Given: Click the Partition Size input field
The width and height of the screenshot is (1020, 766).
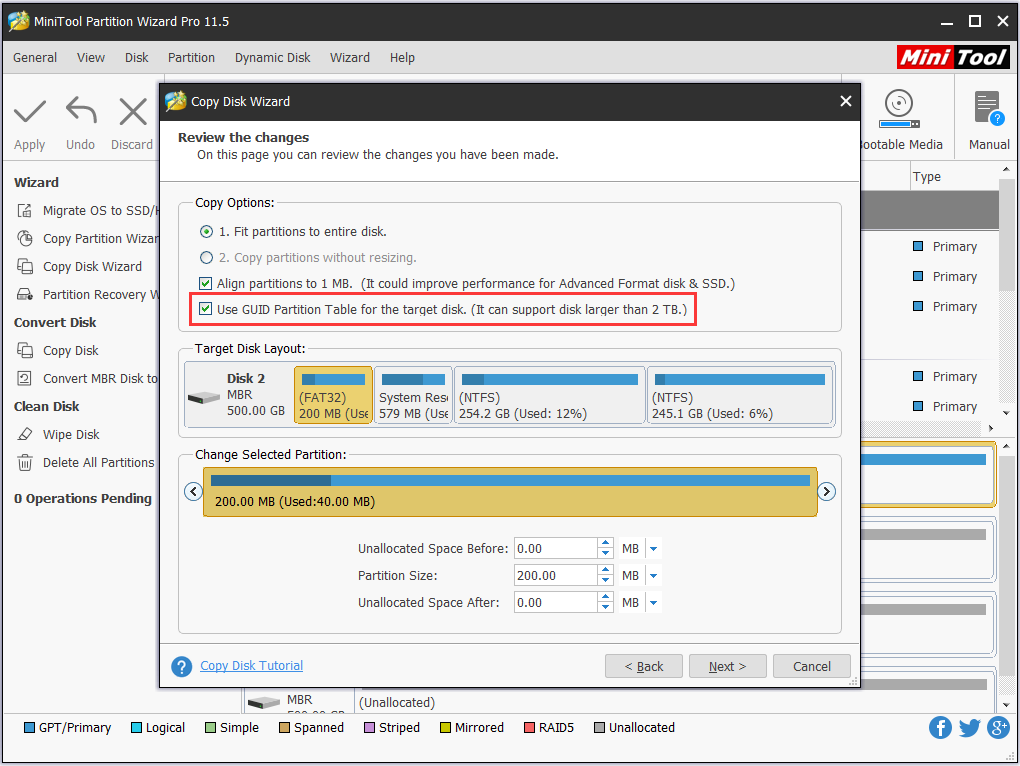Looking at the screenshot, I should click(555, 576).
